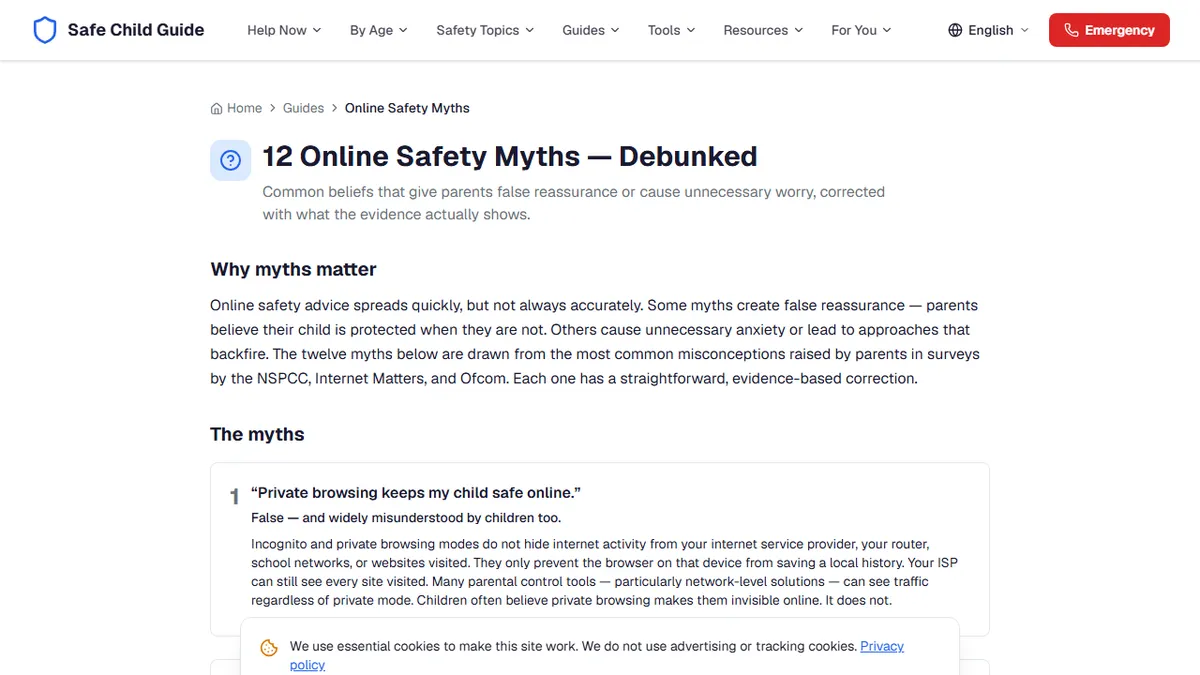Click the intro paragraph starting "Online safety advice"
This screenshot has height=675, width=1200.
point(595,342)
